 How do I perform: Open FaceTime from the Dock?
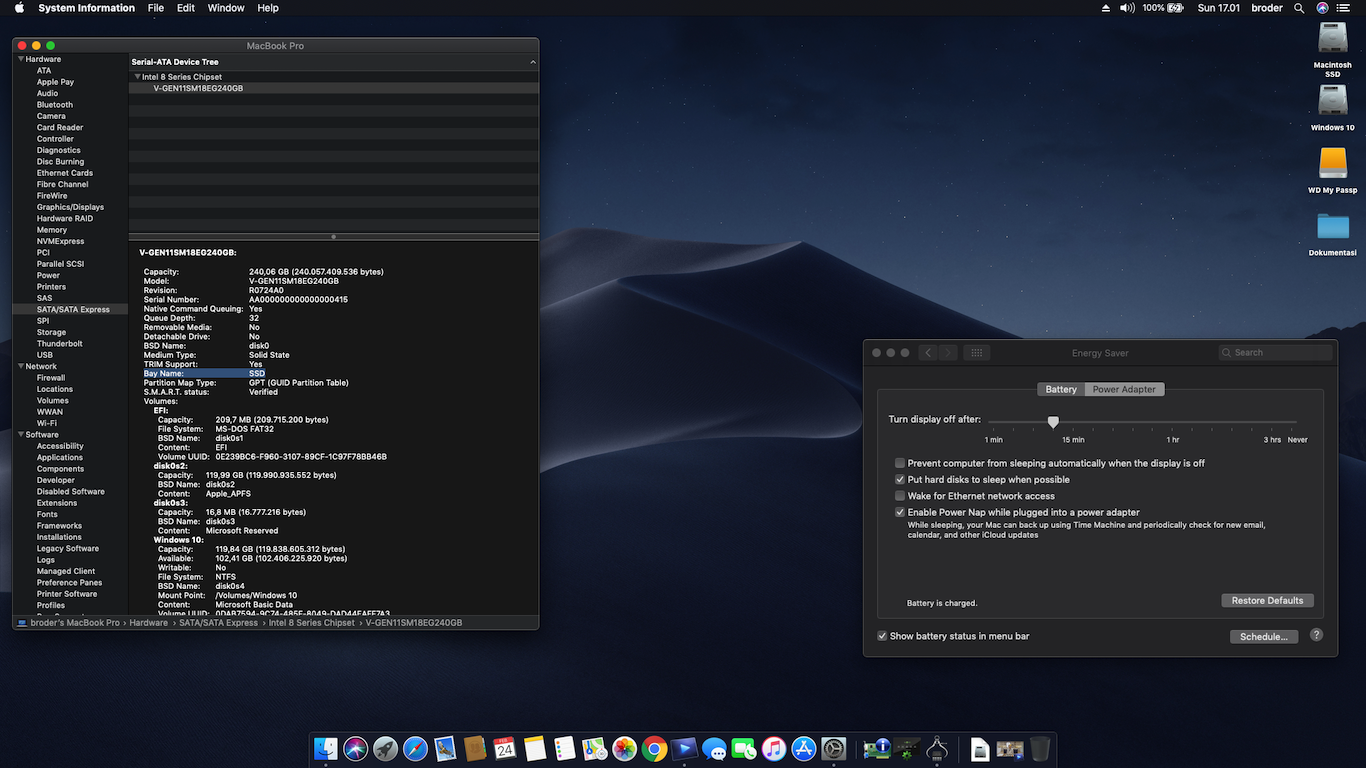[744, 749]
